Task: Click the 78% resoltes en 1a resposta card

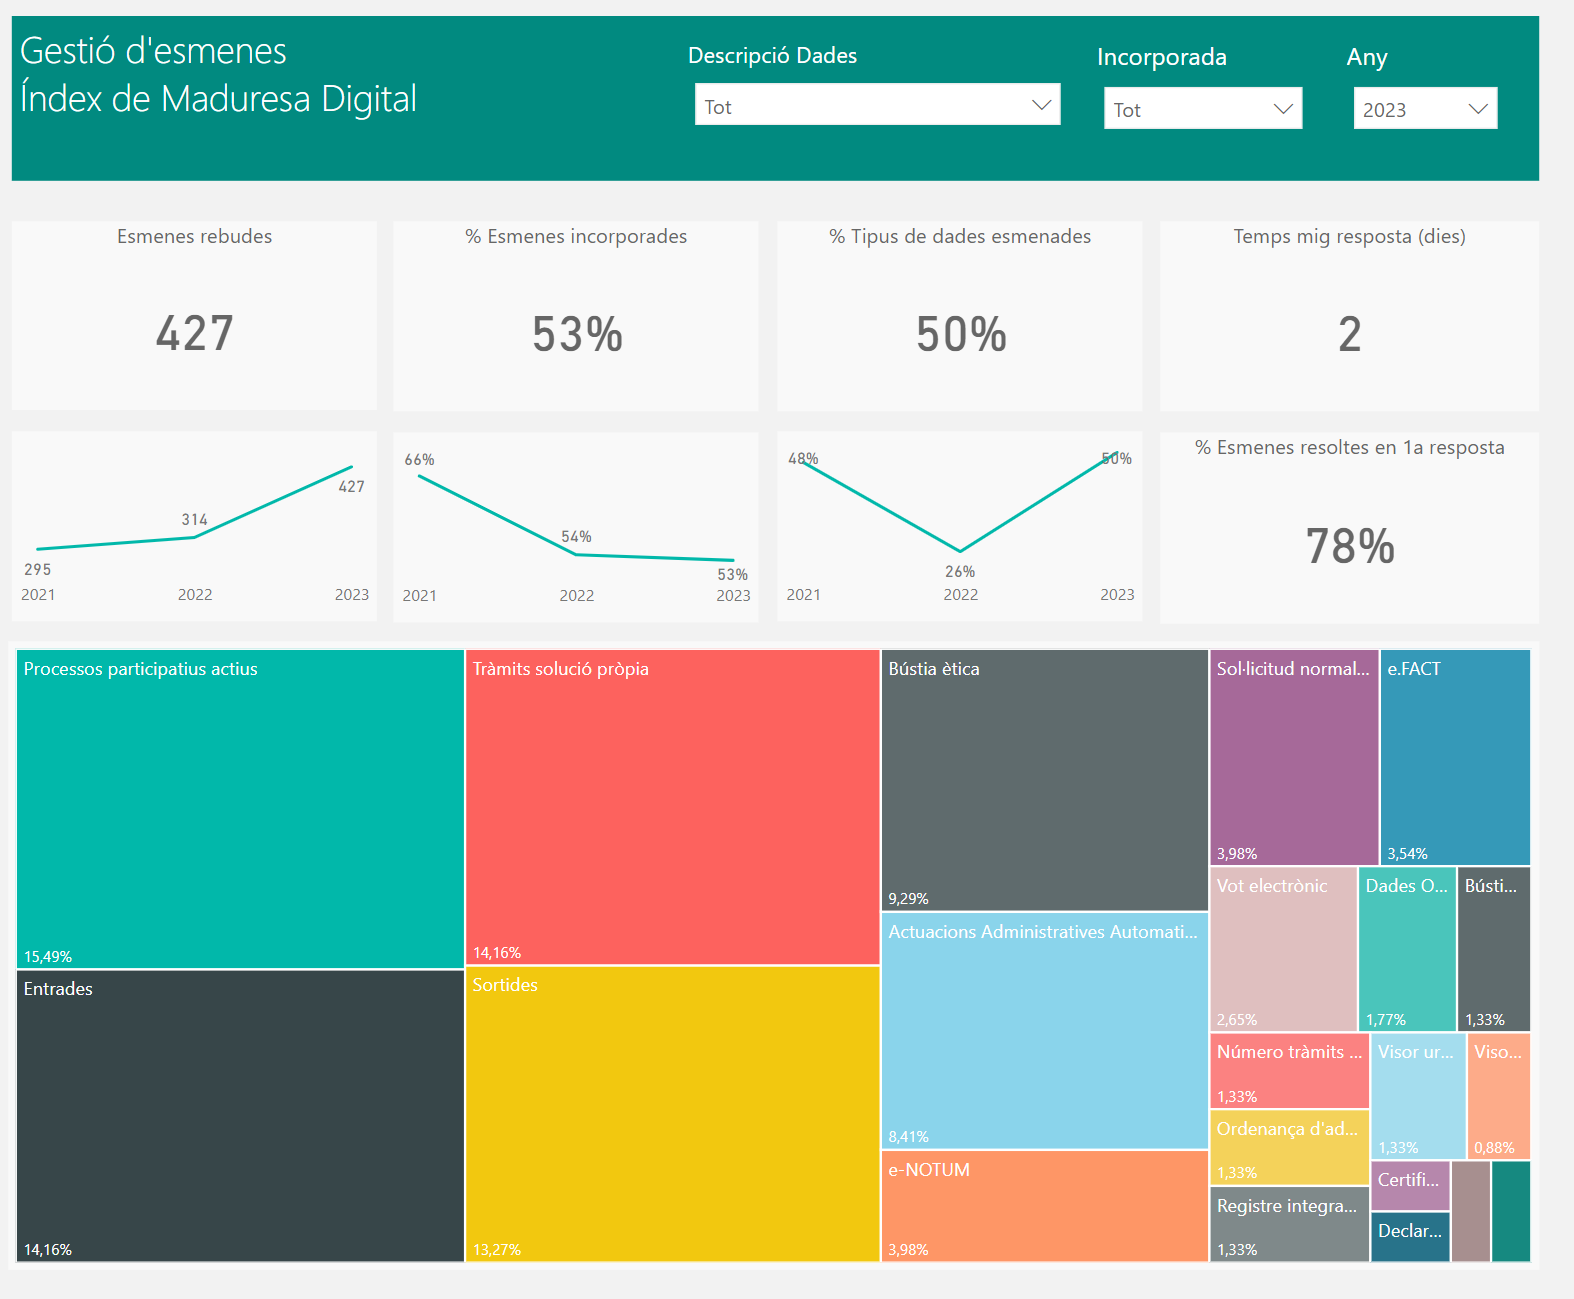Action: [1349, 528]
